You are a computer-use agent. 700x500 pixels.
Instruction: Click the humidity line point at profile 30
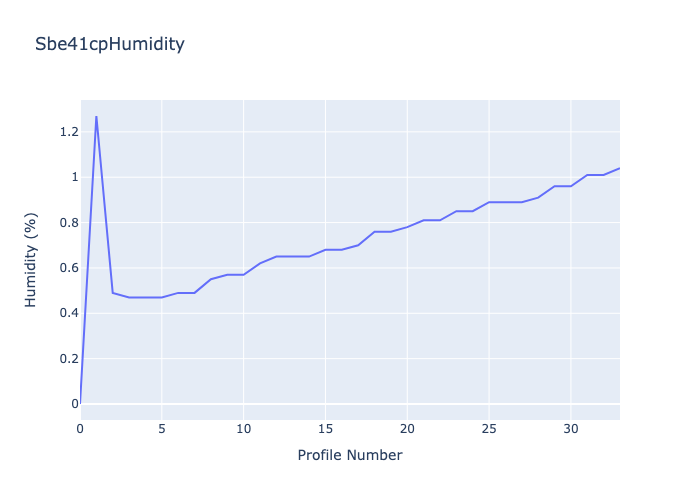570,186
